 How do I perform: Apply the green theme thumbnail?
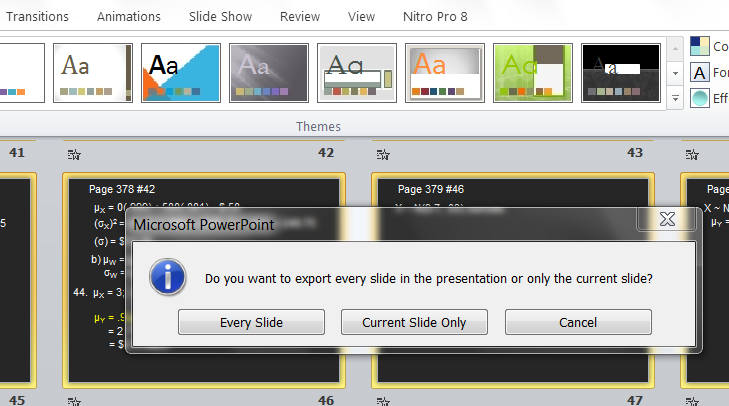point(533,73)
